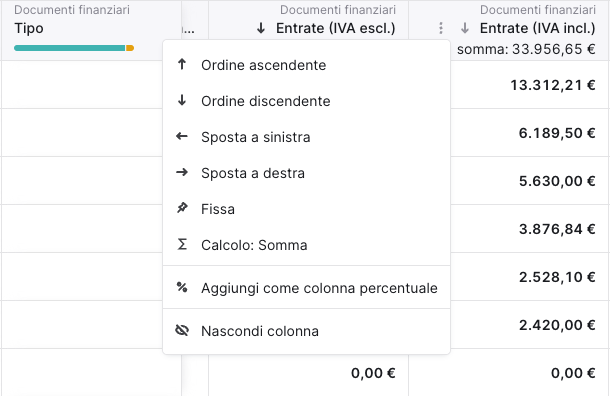Click the sigma icon for Calcolo
610x396 pixels.
182,244
